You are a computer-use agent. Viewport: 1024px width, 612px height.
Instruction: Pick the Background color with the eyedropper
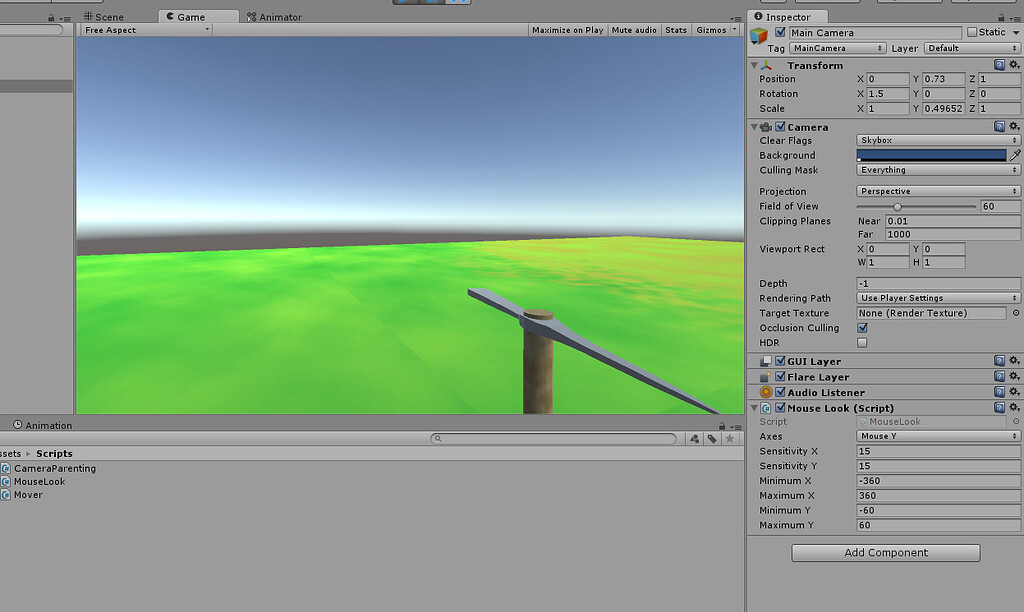click(1016, 155)
